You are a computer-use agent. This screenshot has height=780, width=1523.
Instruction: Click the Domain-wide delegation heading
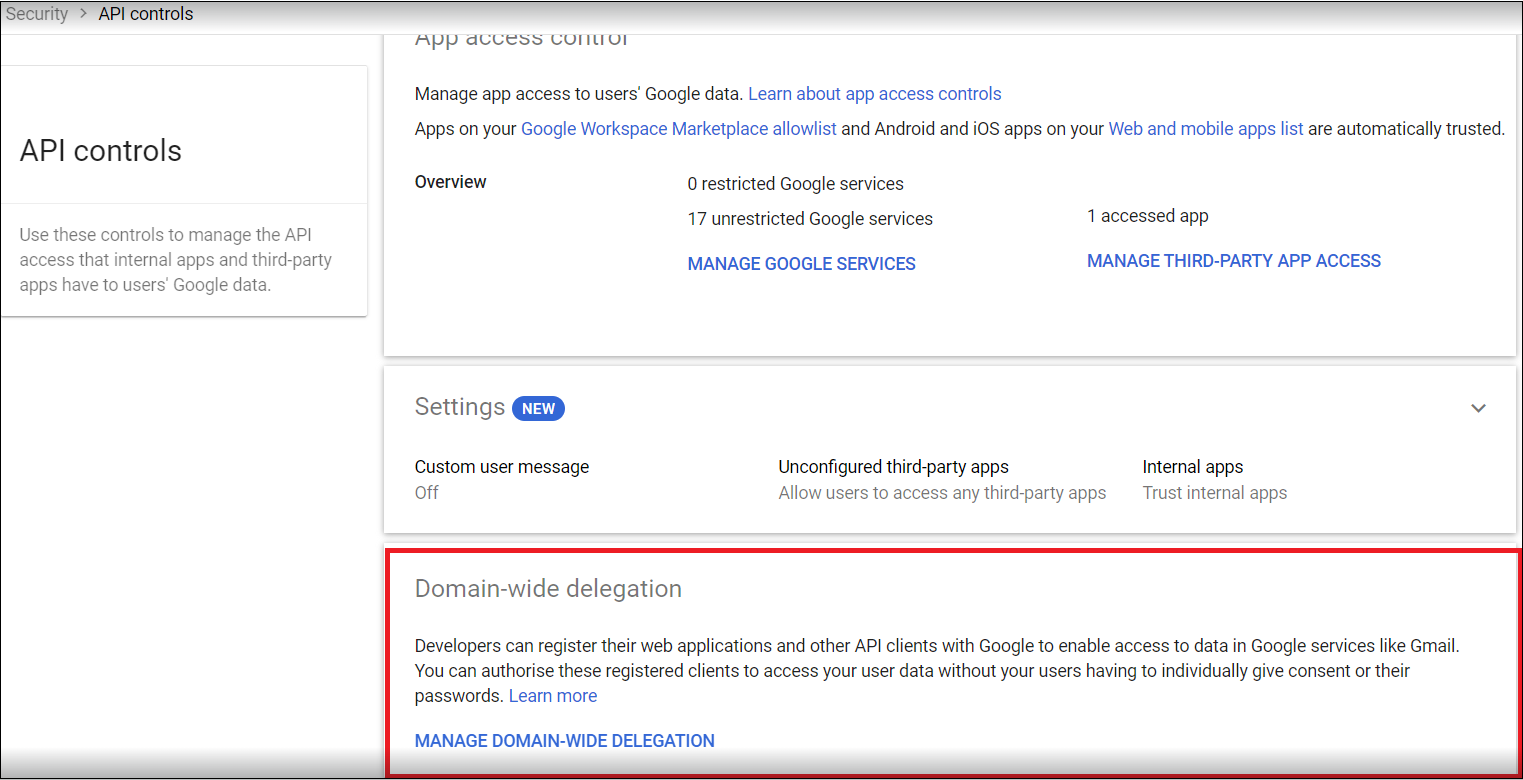click(548, 589)
